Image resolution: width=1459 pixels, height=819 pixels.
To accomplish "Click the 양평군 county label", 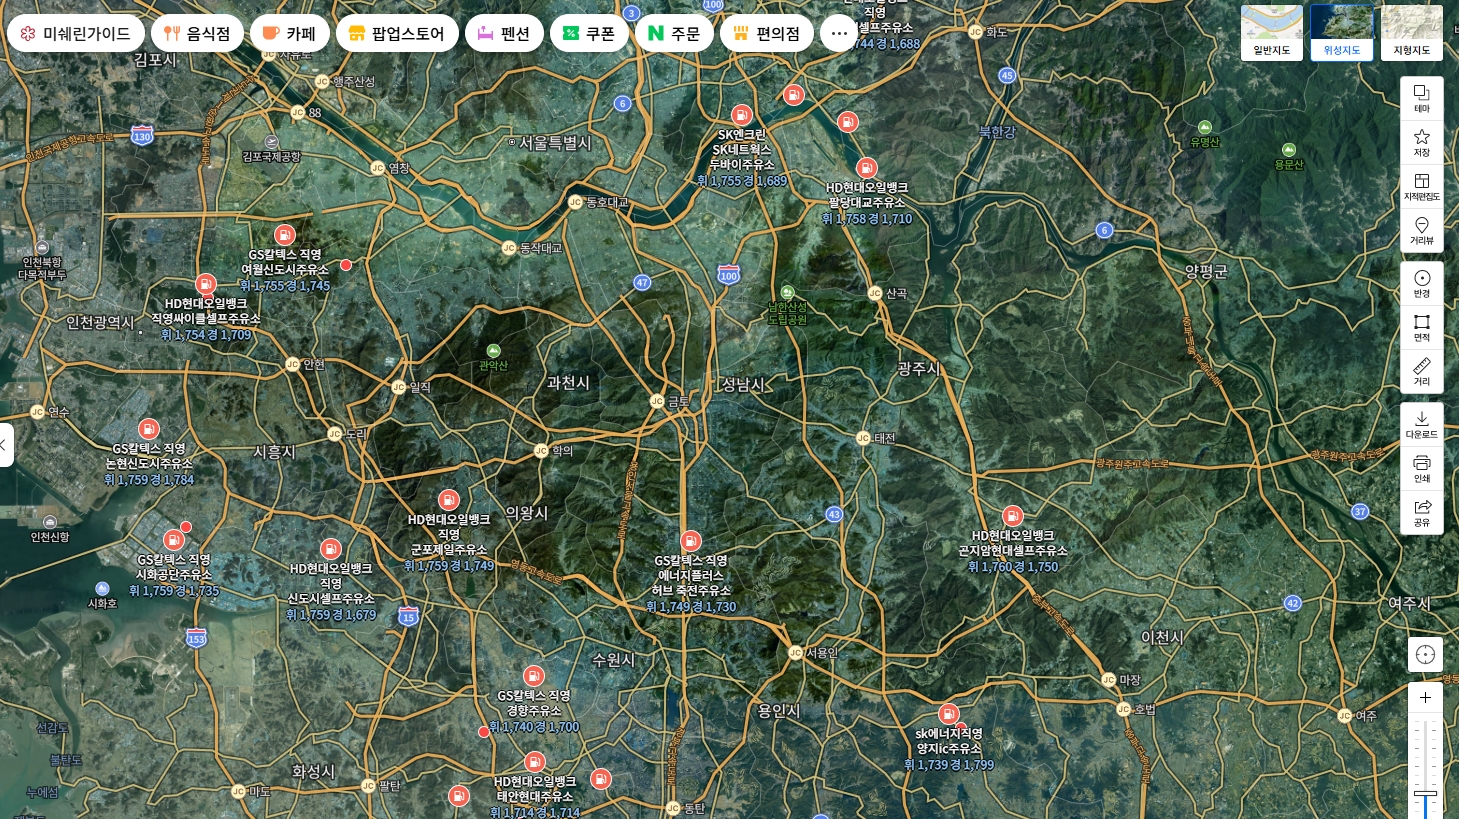I will (1206, 271).
